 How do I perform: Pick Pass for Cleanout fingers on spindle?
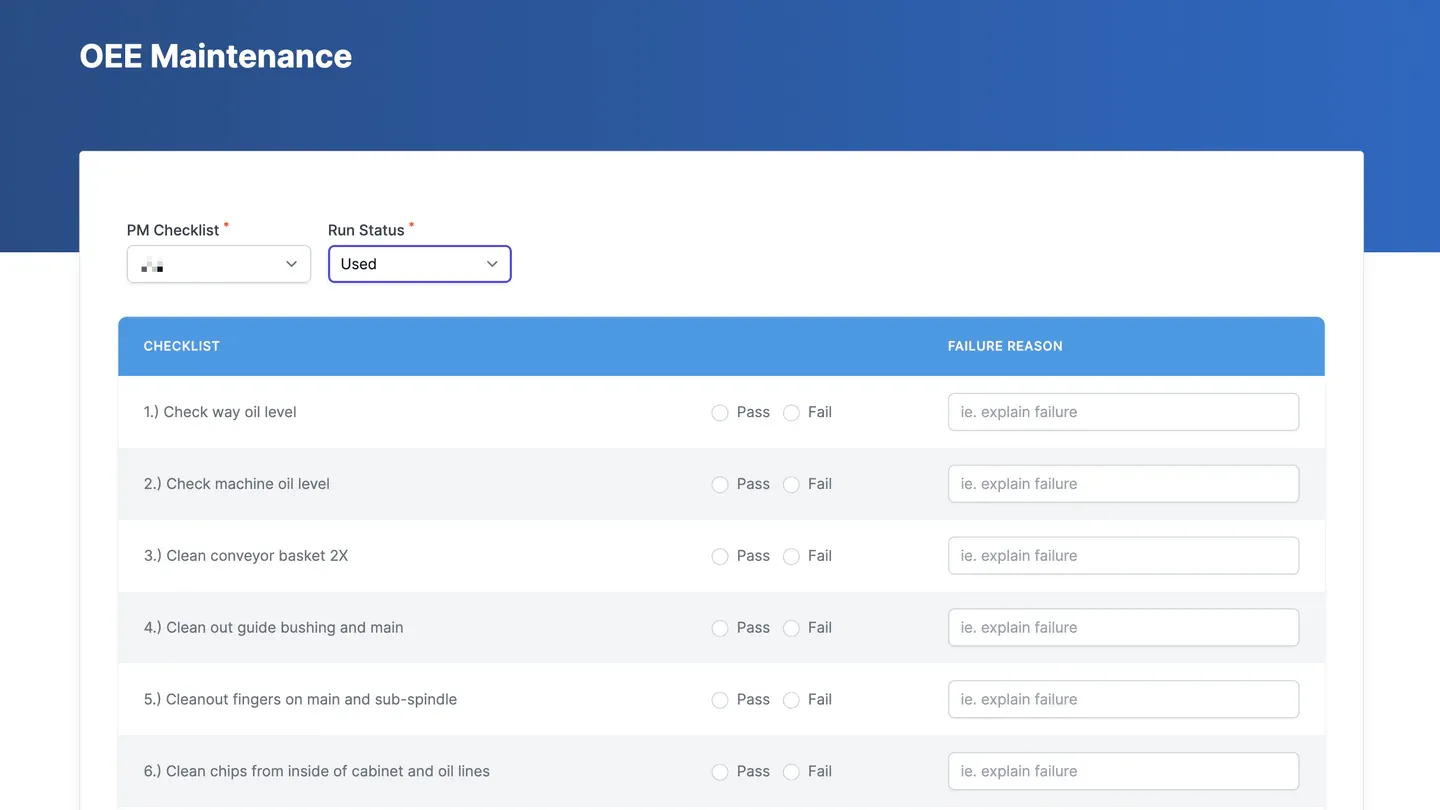[720, 701]
